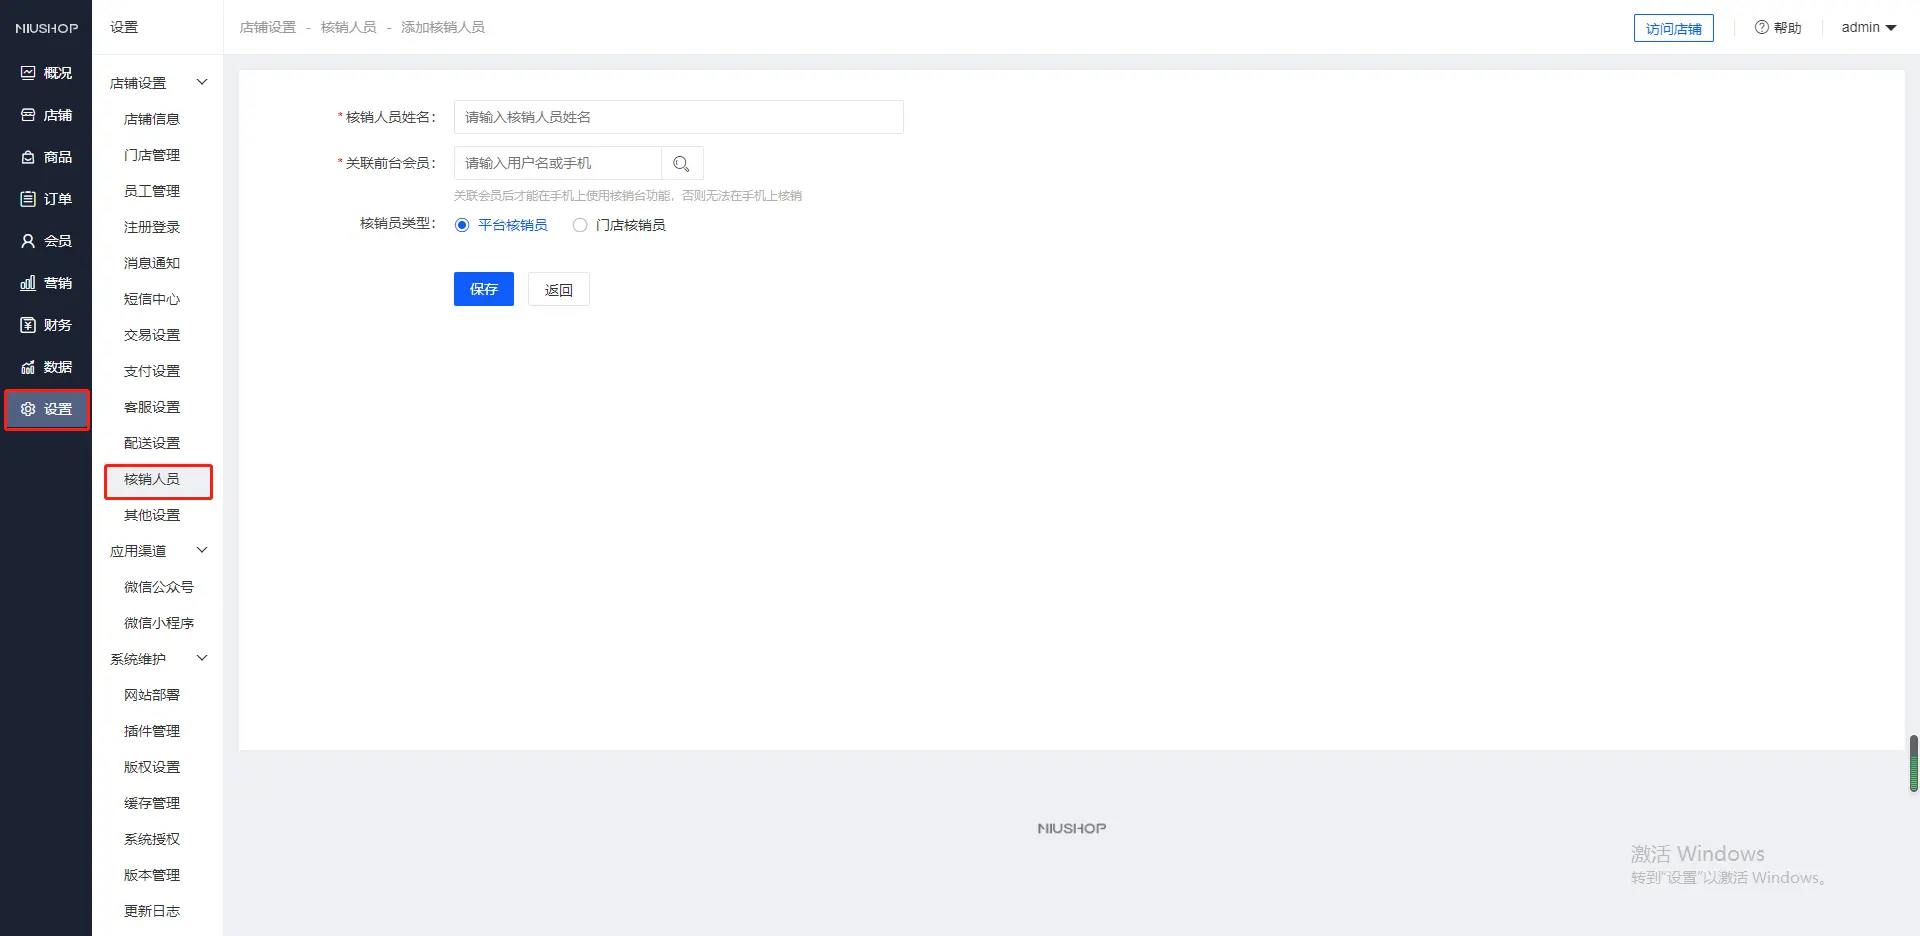The width and height of the screenshot is (1920, 936).
Task: Select the 门店核销员 radio button
Action: click(x=580, y=225)
